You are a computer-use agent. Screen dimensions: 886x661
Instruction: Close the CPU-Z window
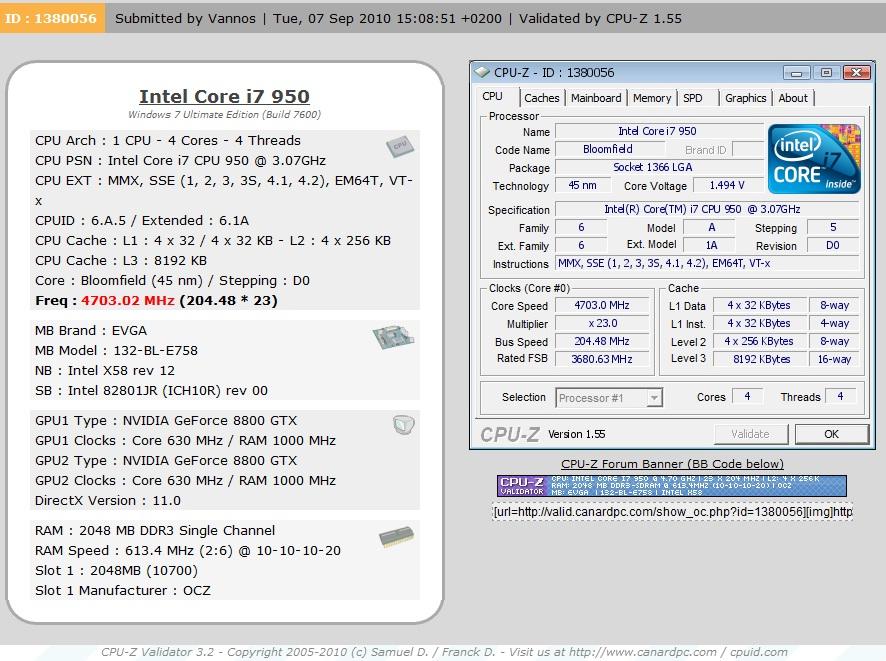click(x=857, y=73)
